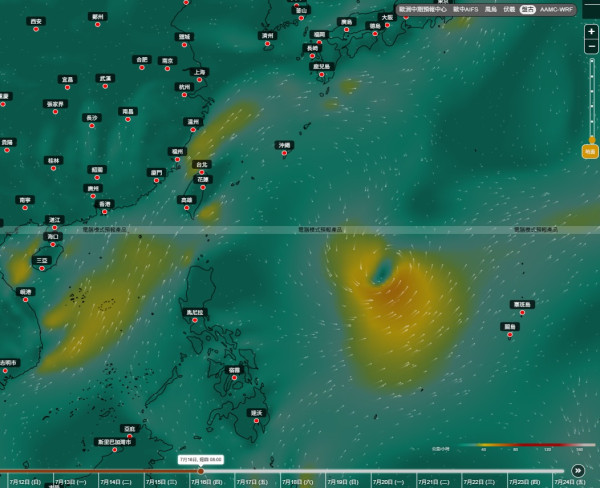Select 7月22日 on the date timeline
Image resolution: width=600 pixels, height=488 pixels.
click(479, 482)
